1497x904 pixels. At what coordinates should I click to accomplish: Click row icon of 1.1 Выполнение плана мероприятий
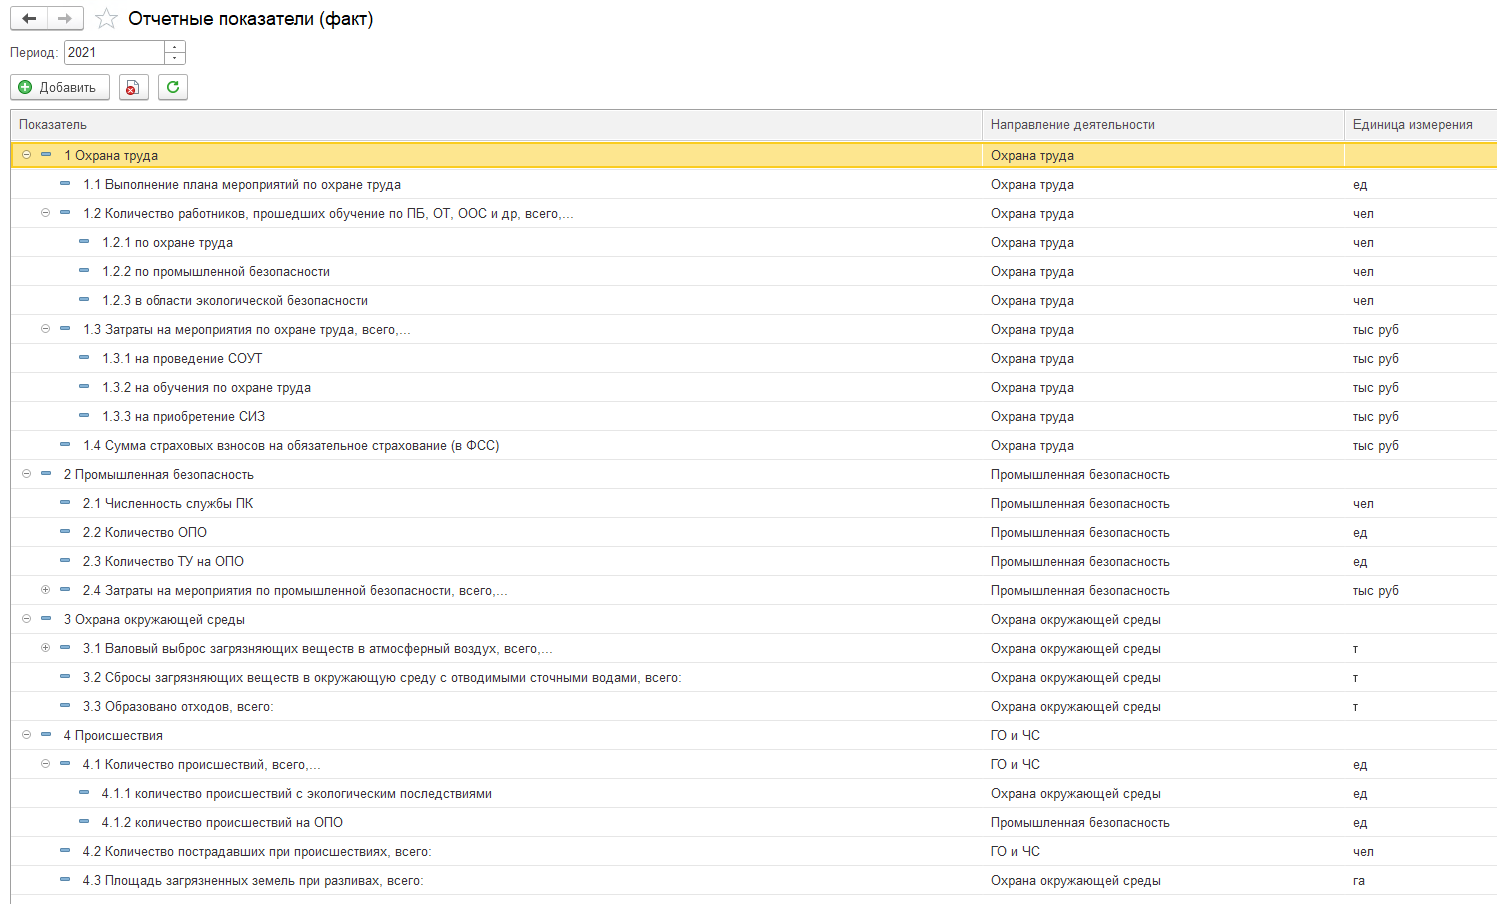click(65, 184)
